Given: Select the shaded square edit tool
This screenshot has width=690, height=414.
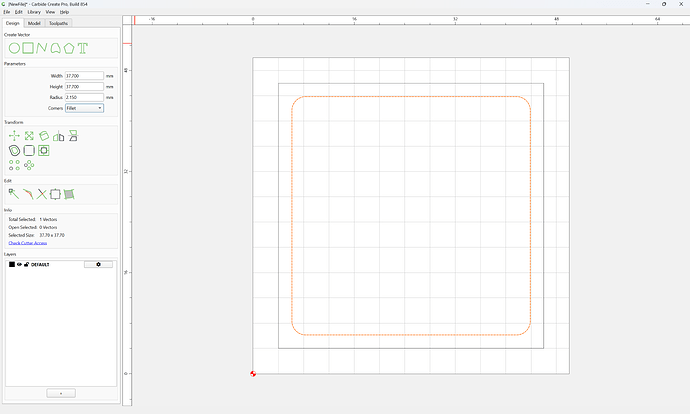Looking at the screenshot, I should (69, 194).
